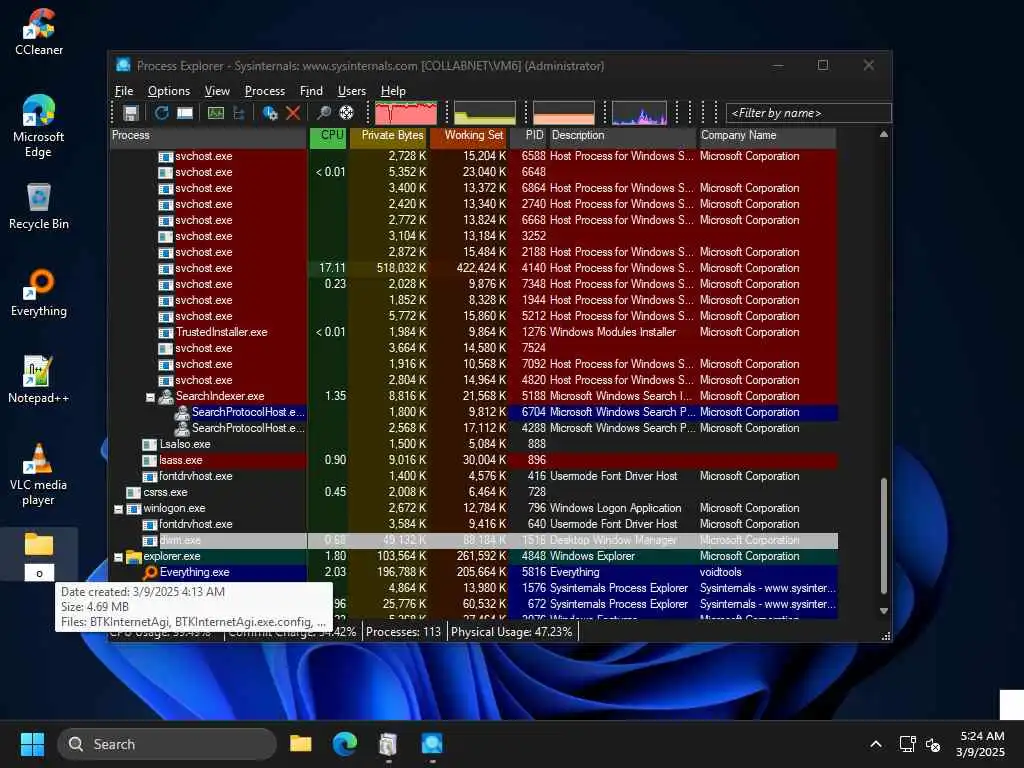Select SearchProtocolHost with PID 4288
Viewport: 1024px width, 768px height.
tap(473, 428)
